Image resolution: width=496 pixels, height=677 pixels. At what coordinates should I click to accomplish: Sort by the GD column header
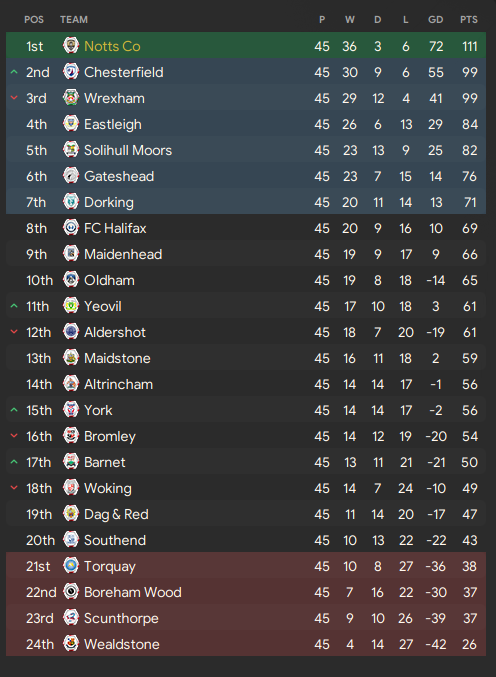(x=436, y=19)
